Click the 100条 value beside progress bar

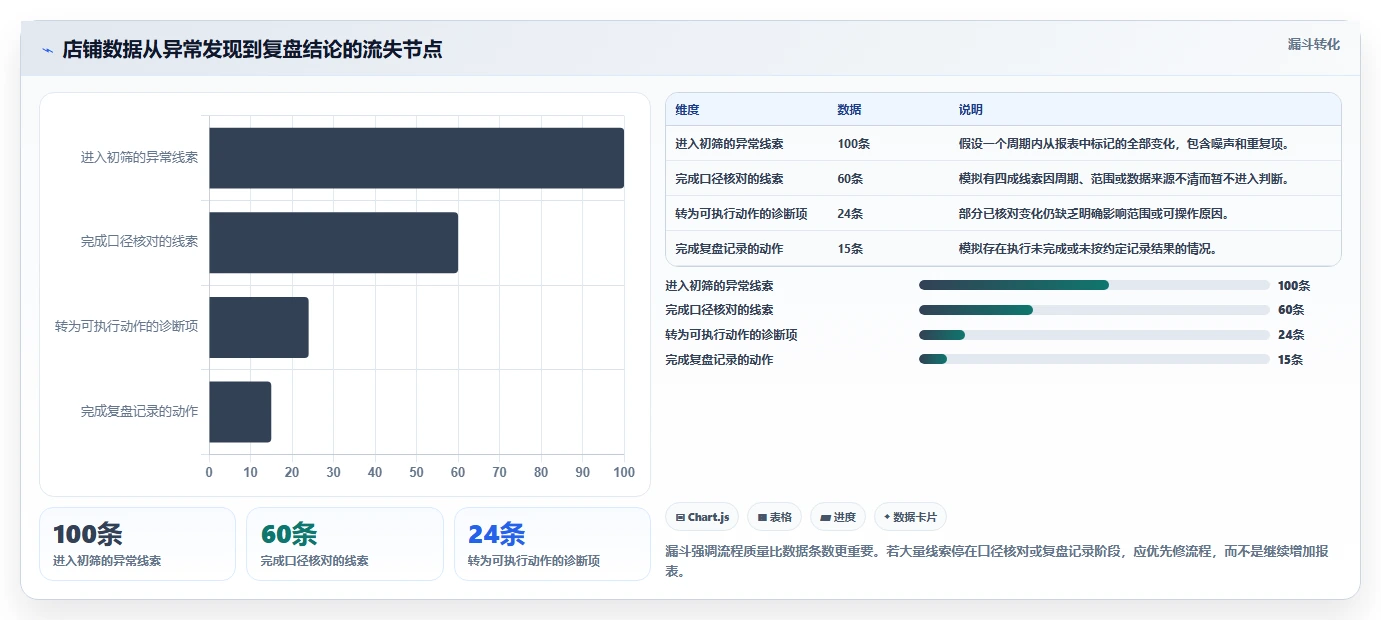point(1294,285)
